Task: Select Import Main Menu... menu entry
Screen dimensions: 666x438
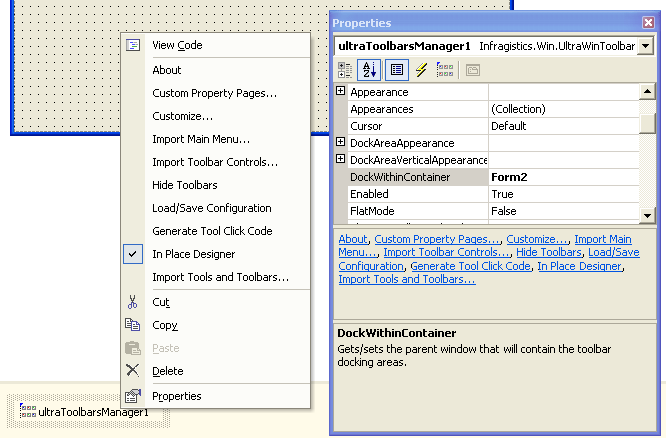Action: pos(201,139)
